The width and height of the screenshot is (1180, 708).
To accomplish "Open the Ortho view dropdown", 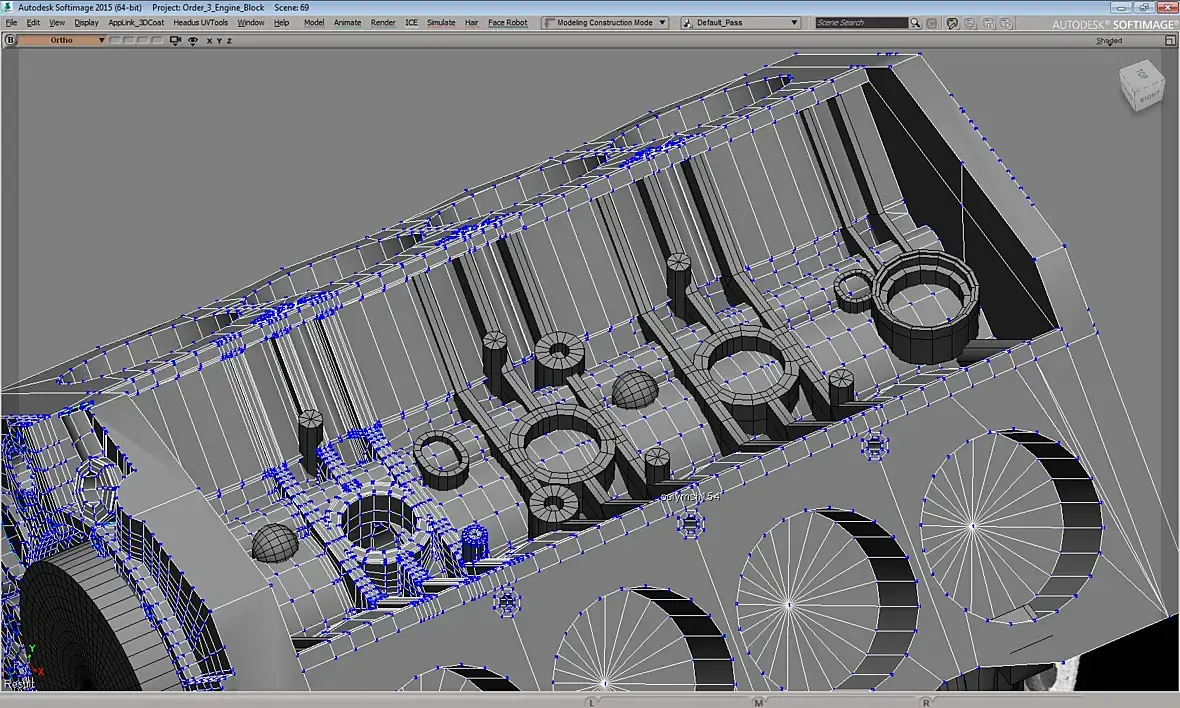I will (61, 40).
